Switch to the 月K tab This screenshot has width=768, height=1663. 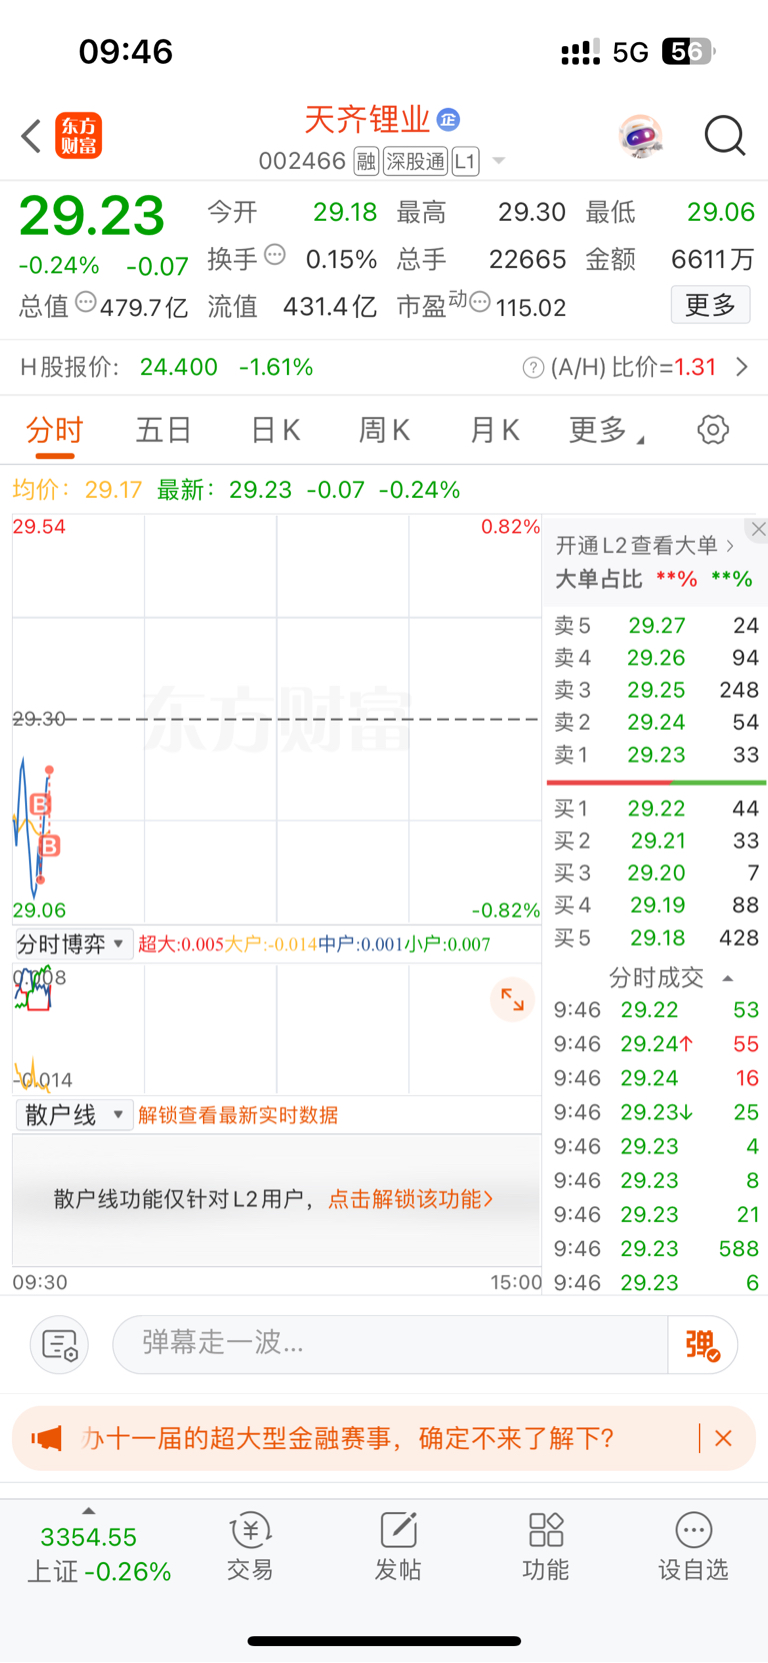point(494,430)
